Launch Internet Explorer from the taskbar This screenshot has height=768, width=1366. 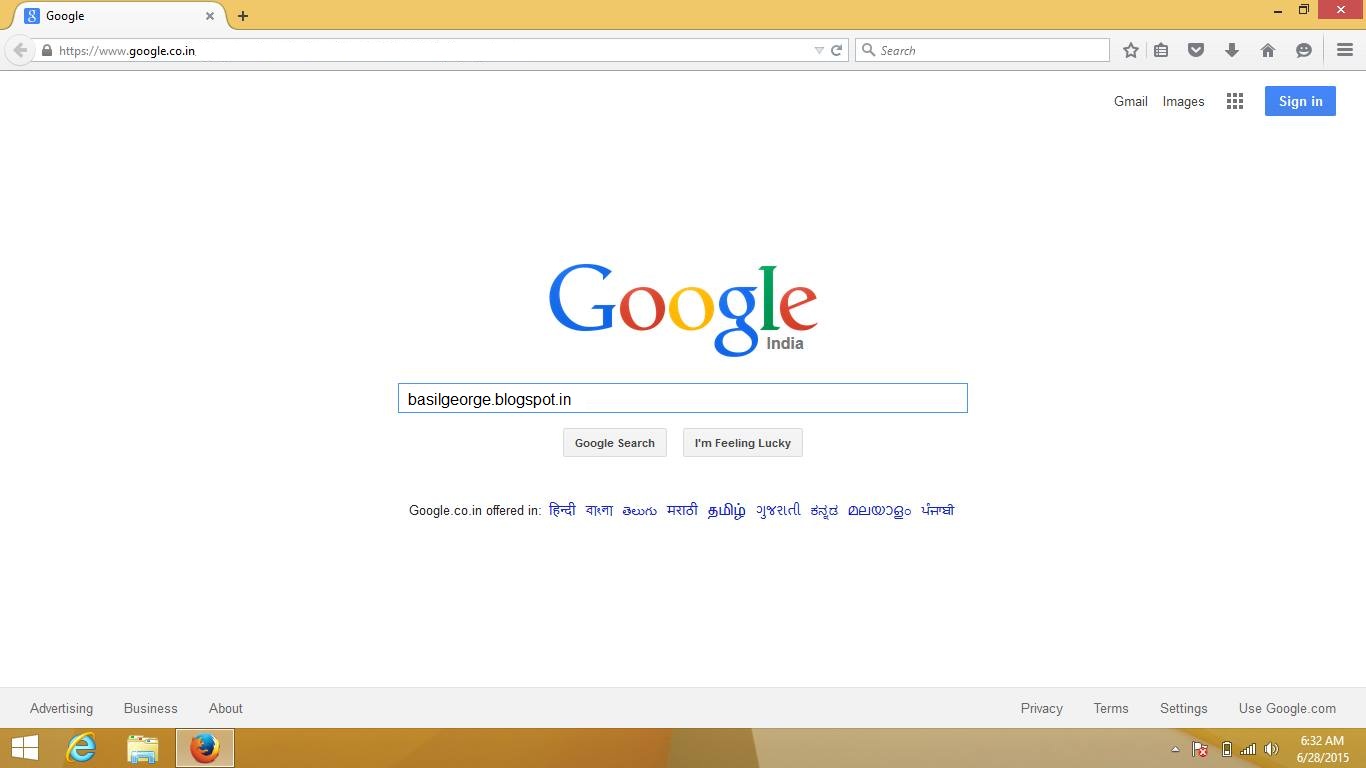click(81, 748)
